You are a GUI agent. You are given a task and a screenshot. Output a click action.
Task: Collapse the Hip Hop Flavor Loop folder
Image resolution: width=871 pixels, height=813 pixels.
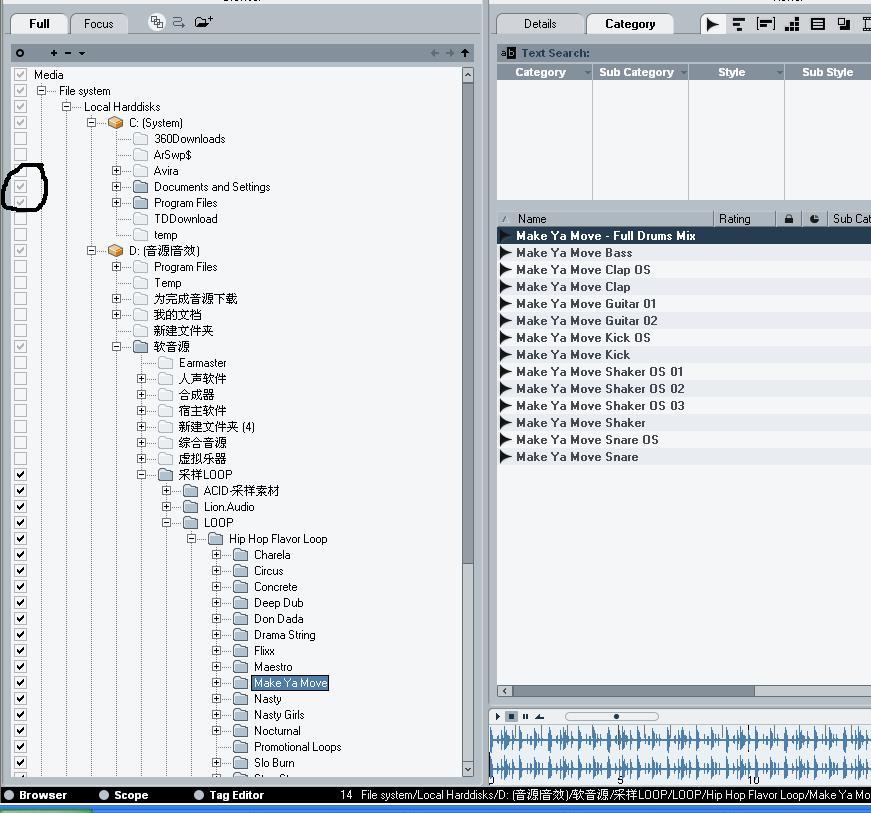191,539
